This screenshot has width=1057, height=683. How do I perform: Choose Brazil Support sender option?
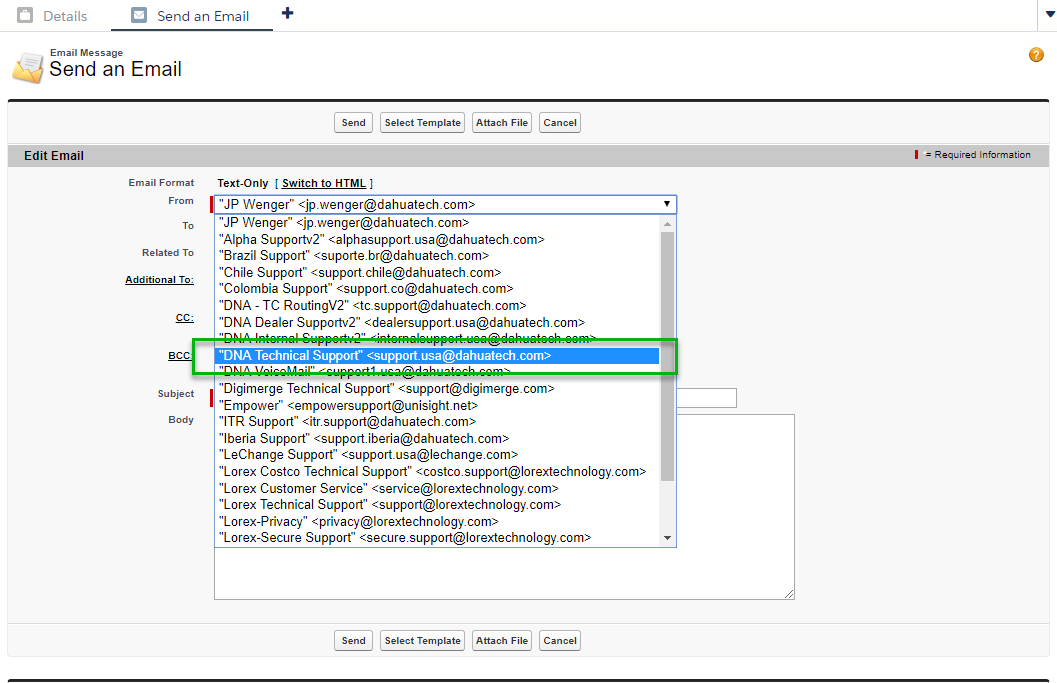pos(437,256)
